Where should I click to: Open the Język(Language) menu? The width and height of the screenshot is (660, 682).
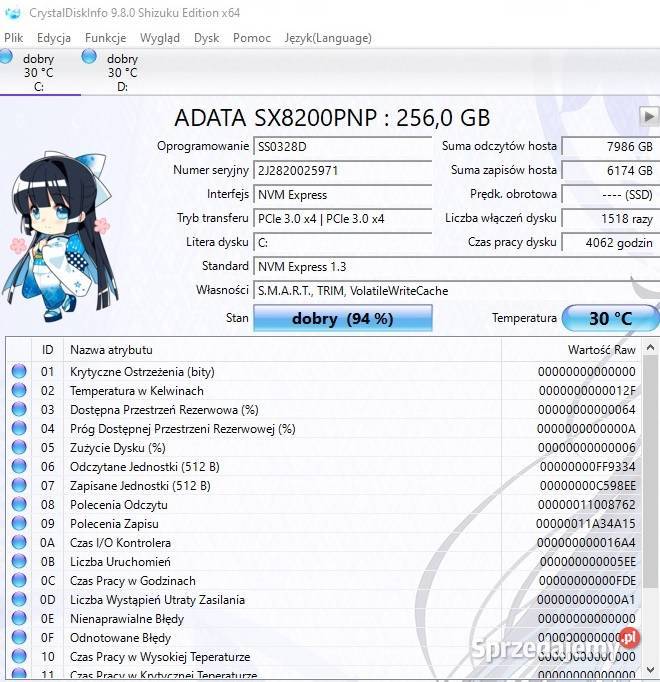click(328, 38)
